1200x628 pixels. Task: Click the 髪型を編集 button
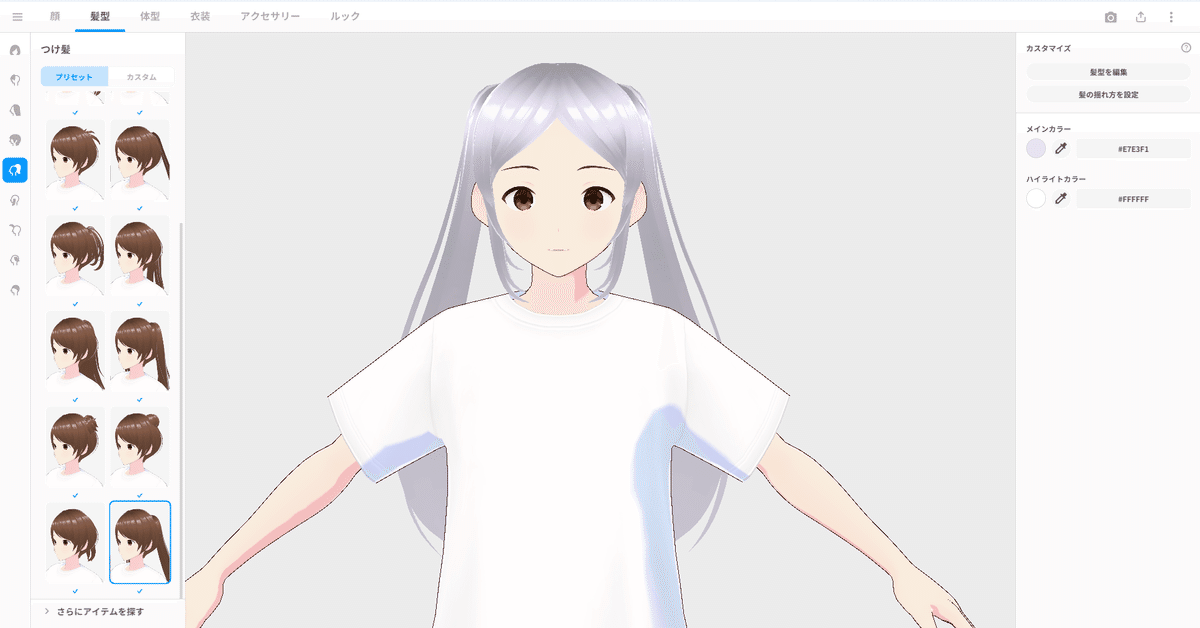(x=1108, y=72)
